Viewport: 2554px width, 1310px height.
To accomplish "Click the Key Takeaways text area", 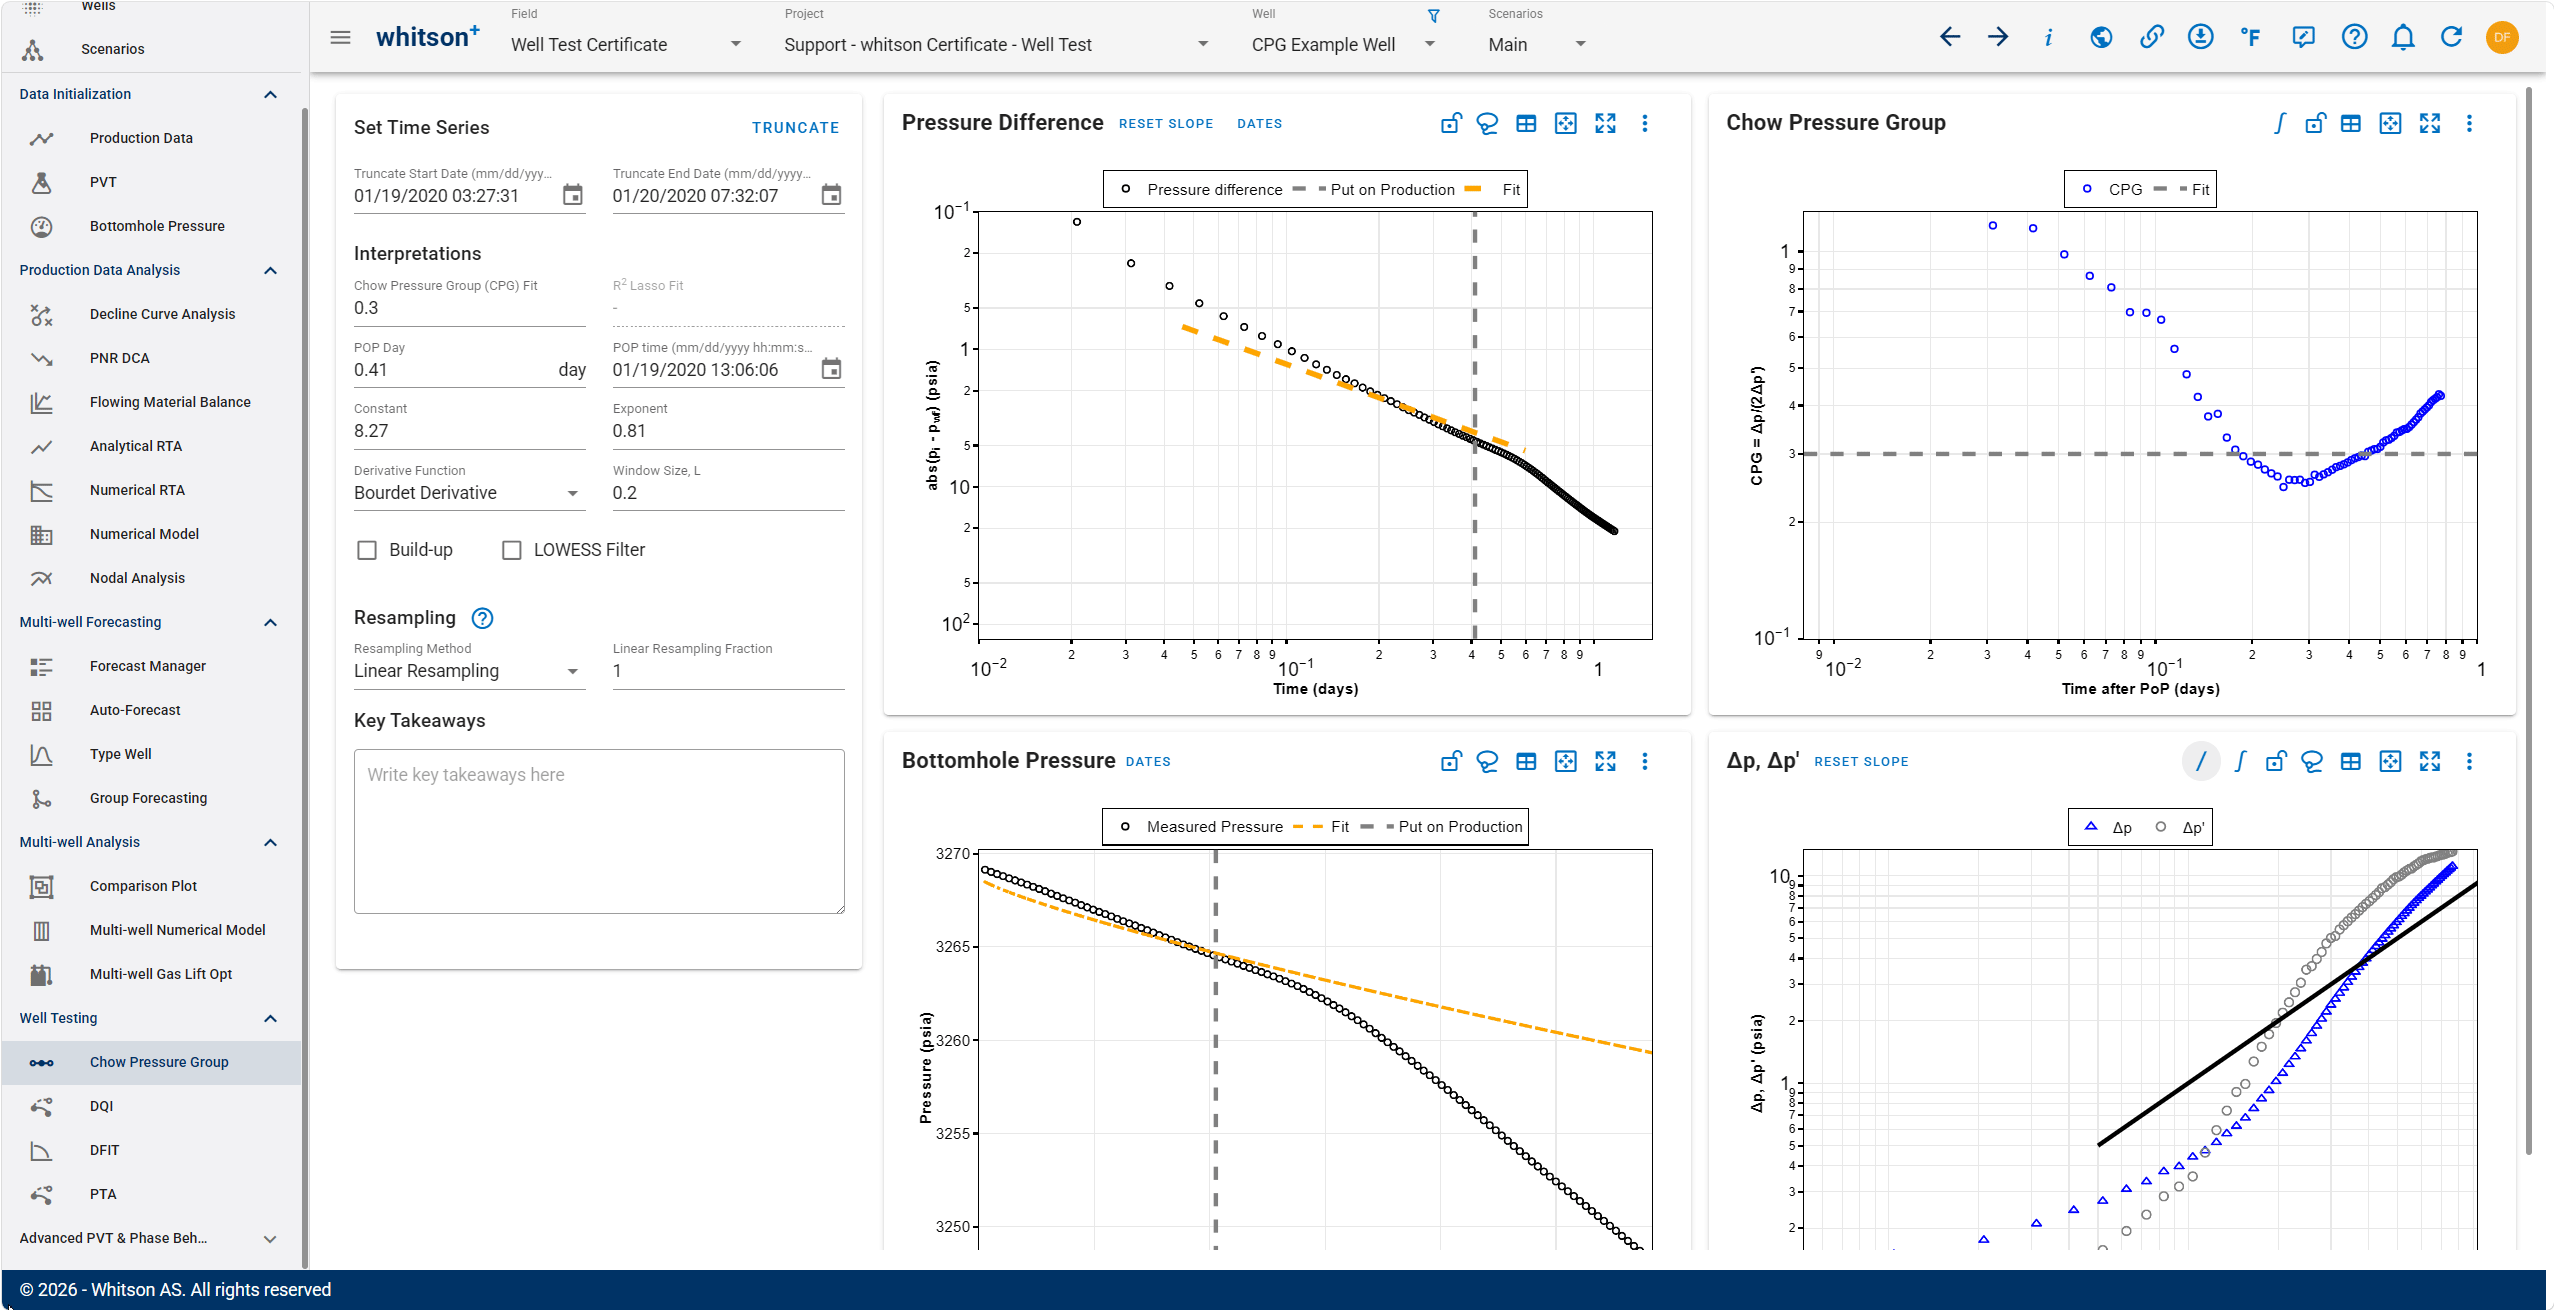I will point(599,831).
